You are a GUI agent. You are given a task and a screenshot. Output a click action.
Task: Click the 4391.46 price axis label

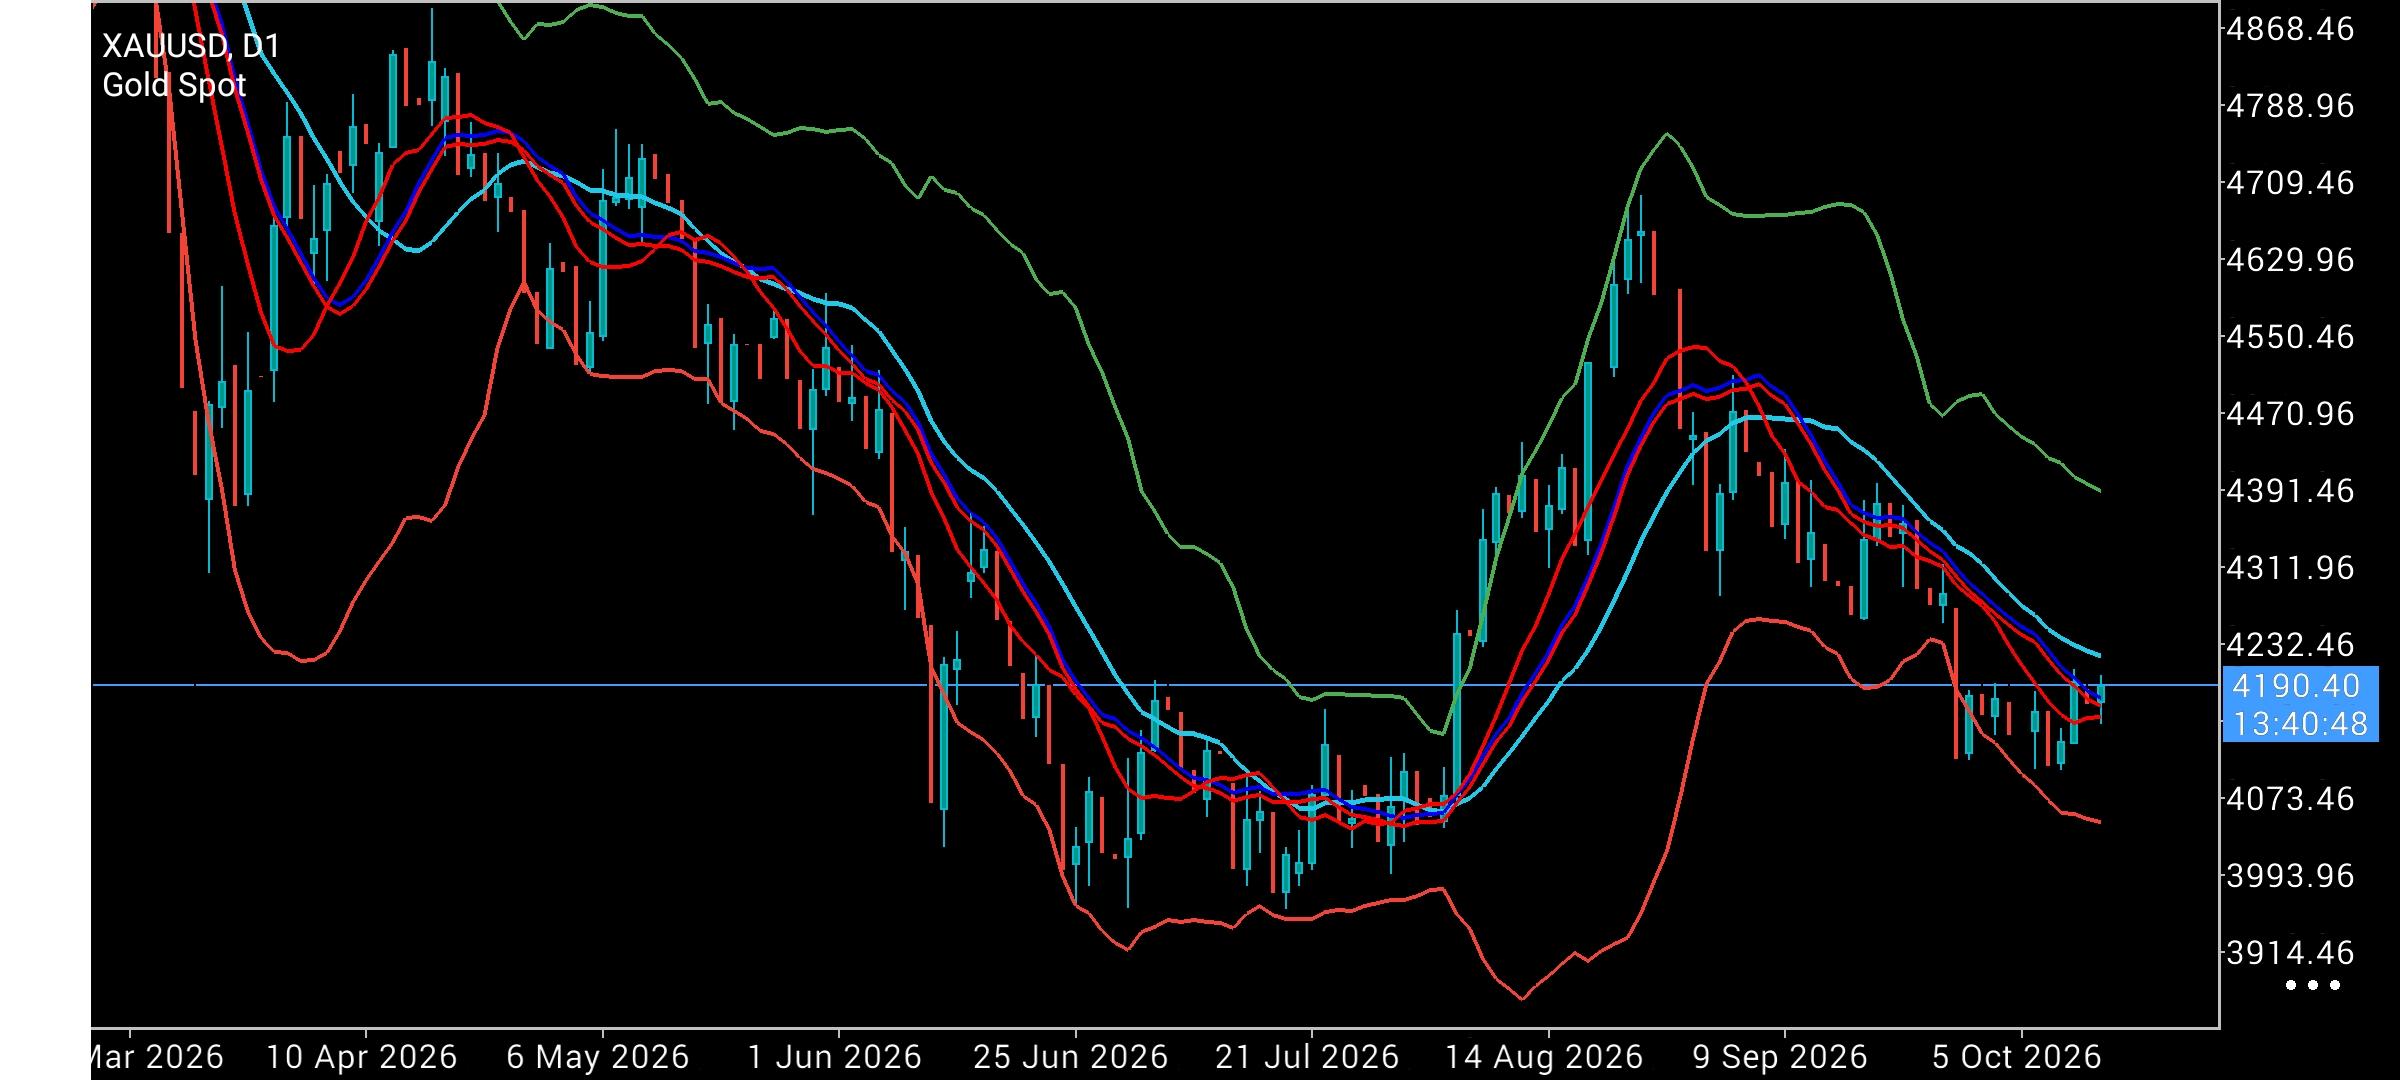(2290, 490)
